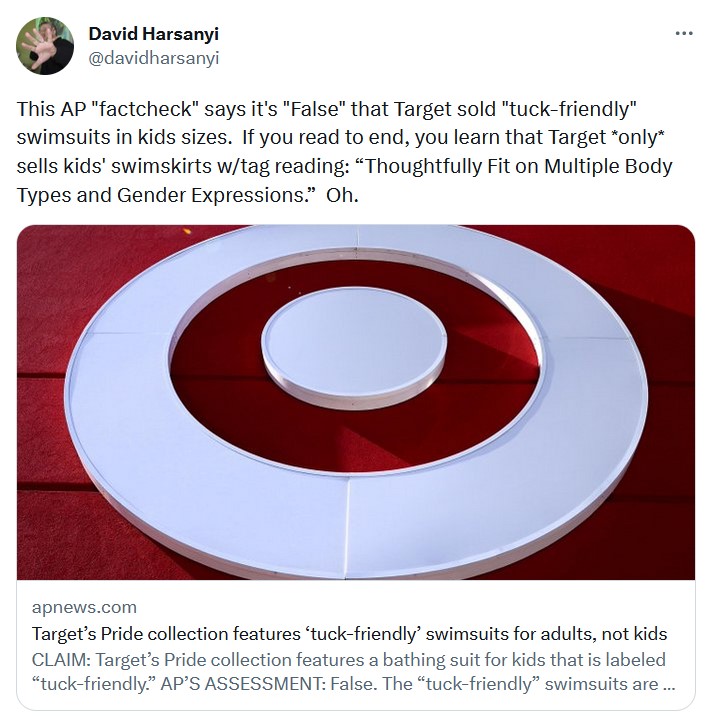
Task: Open the 'Target's Pride collection features' headline
Action: coord(349,634)
